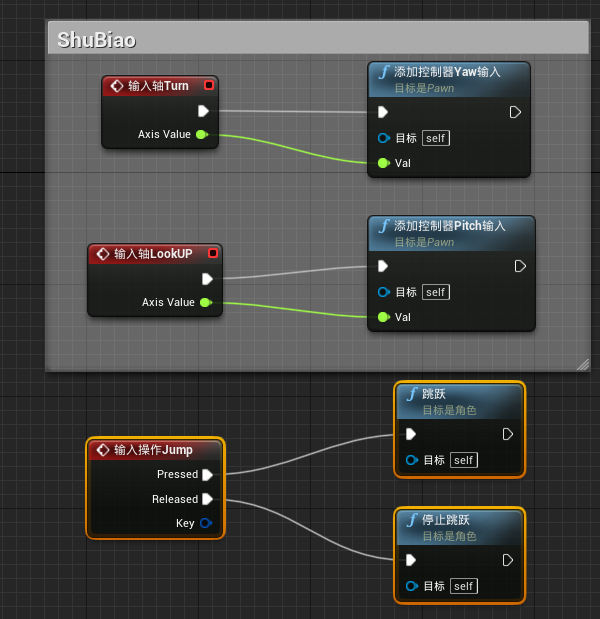The width and height of the screenshot is (600, 619).
Task: Click the 目标 pin on 停止跳跃 node
Action: point(412,586)
